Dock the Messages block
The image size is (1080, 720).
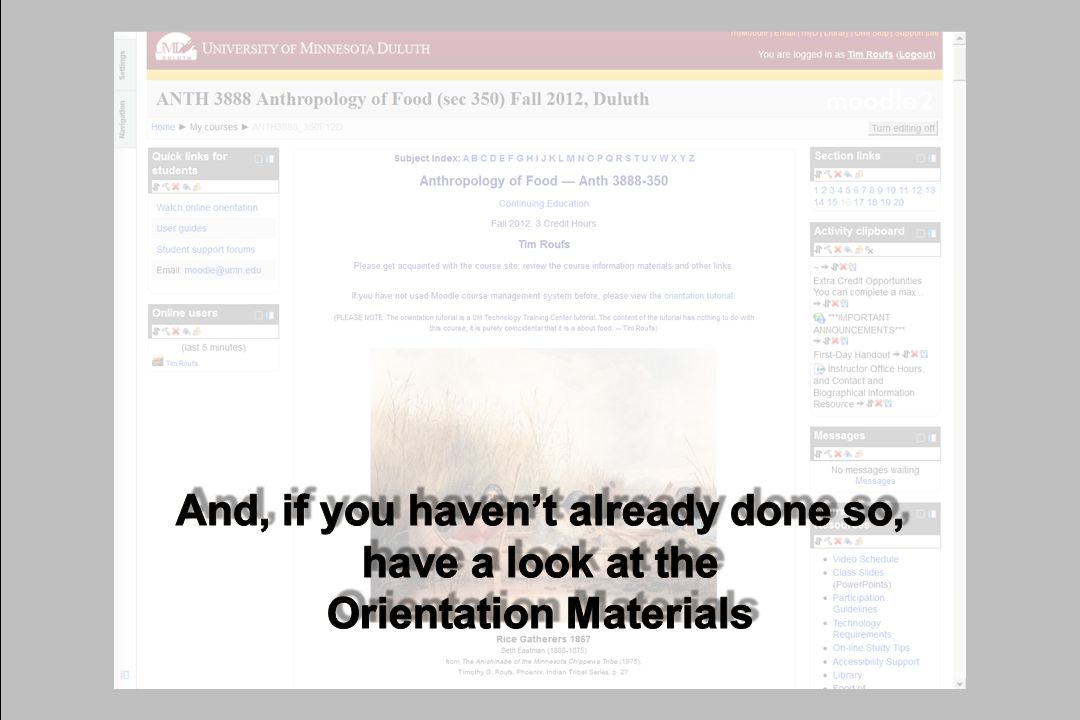tap(932, 438)
